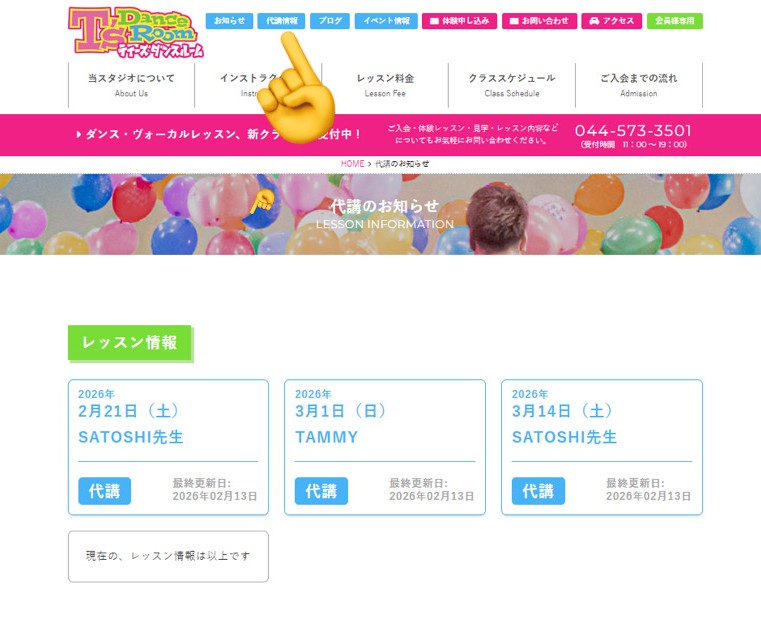Click the envelope icon on お問い合わせ
Screen dimensions: 761x644
514,21
